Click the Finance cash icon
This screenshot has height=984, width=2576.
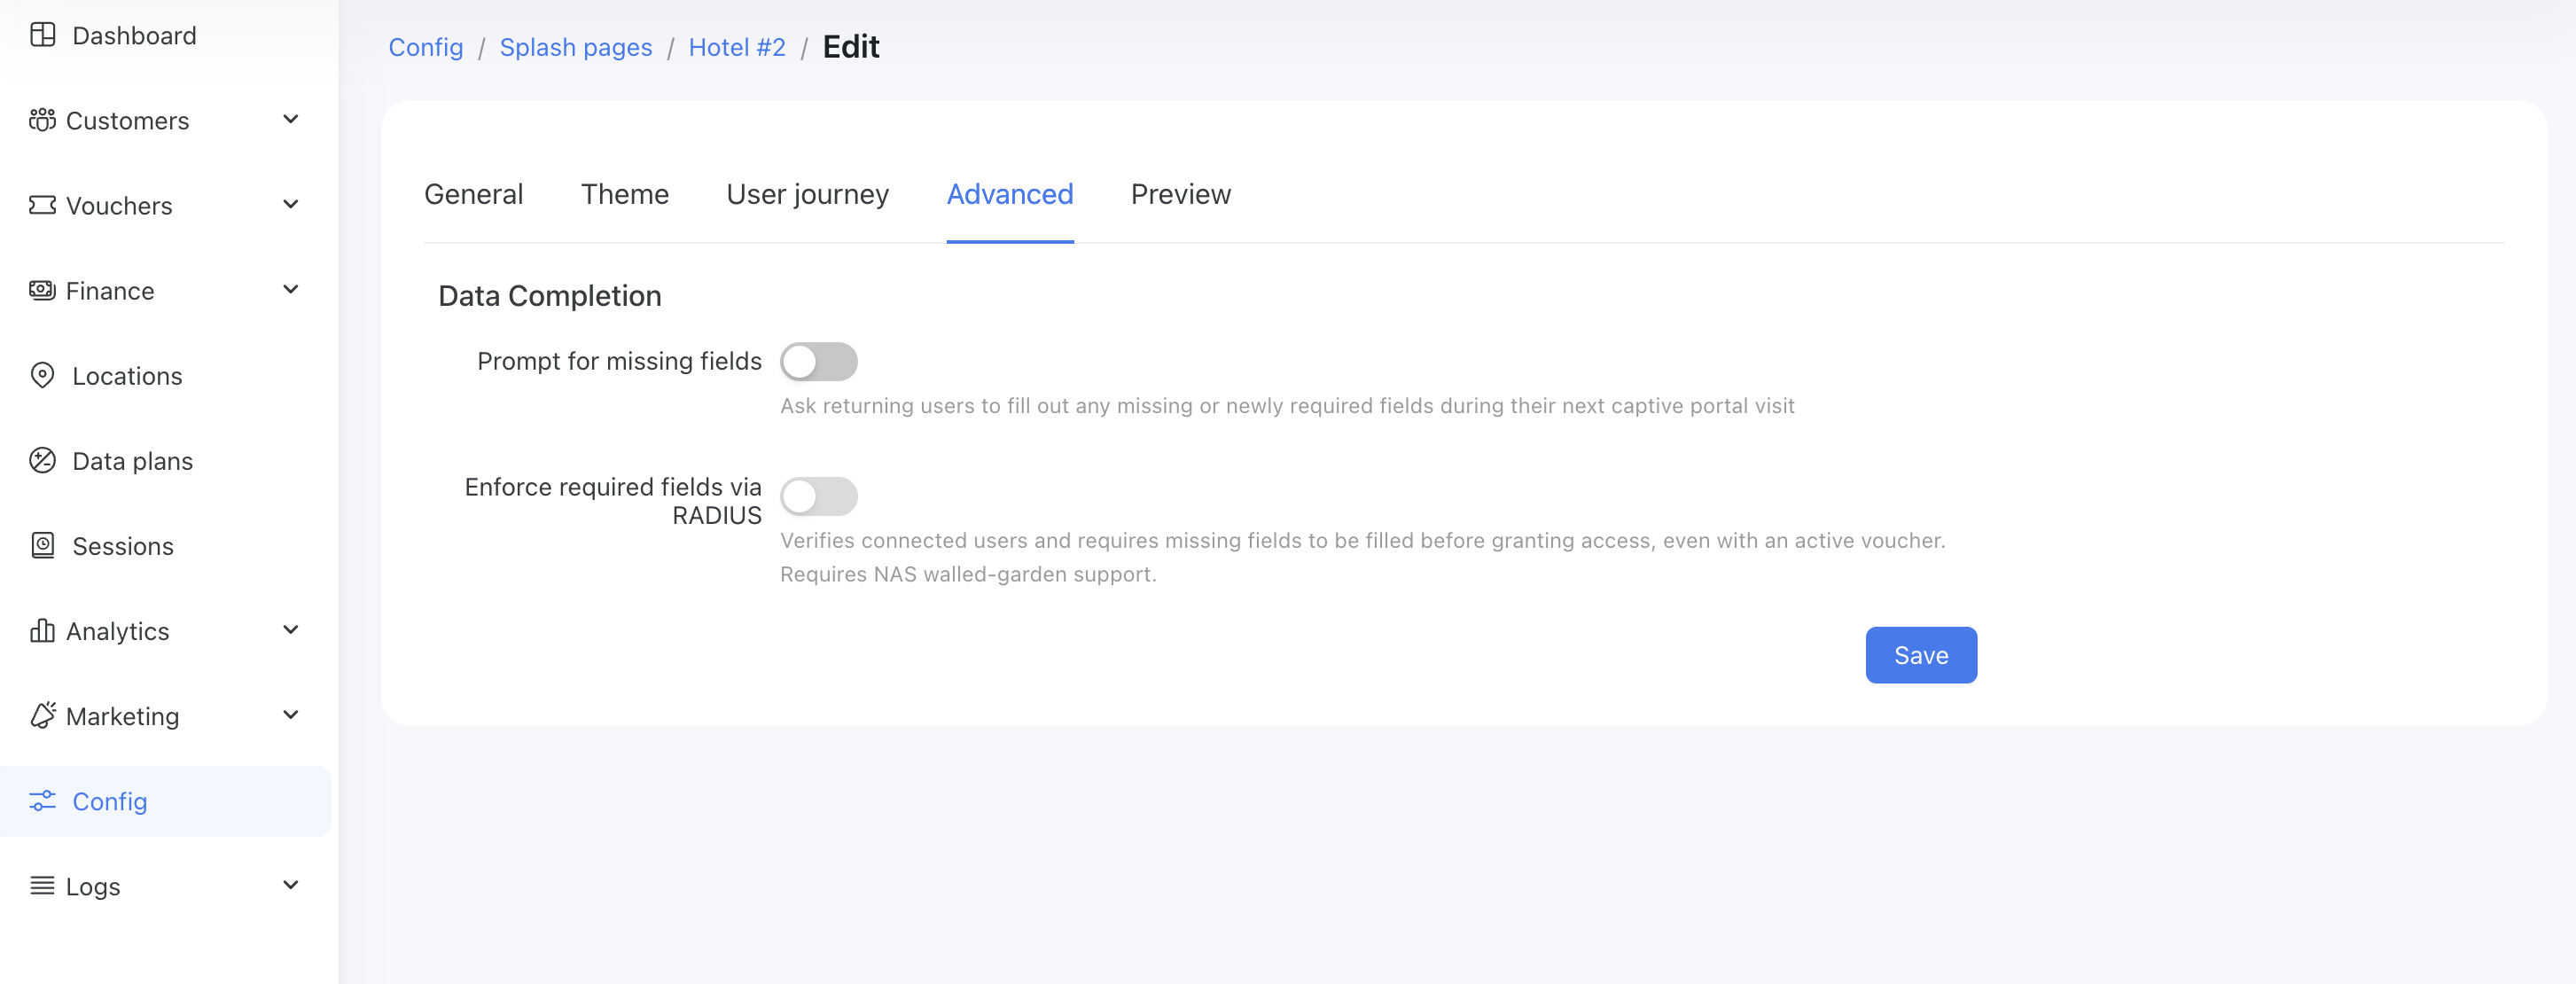(42, 290)
